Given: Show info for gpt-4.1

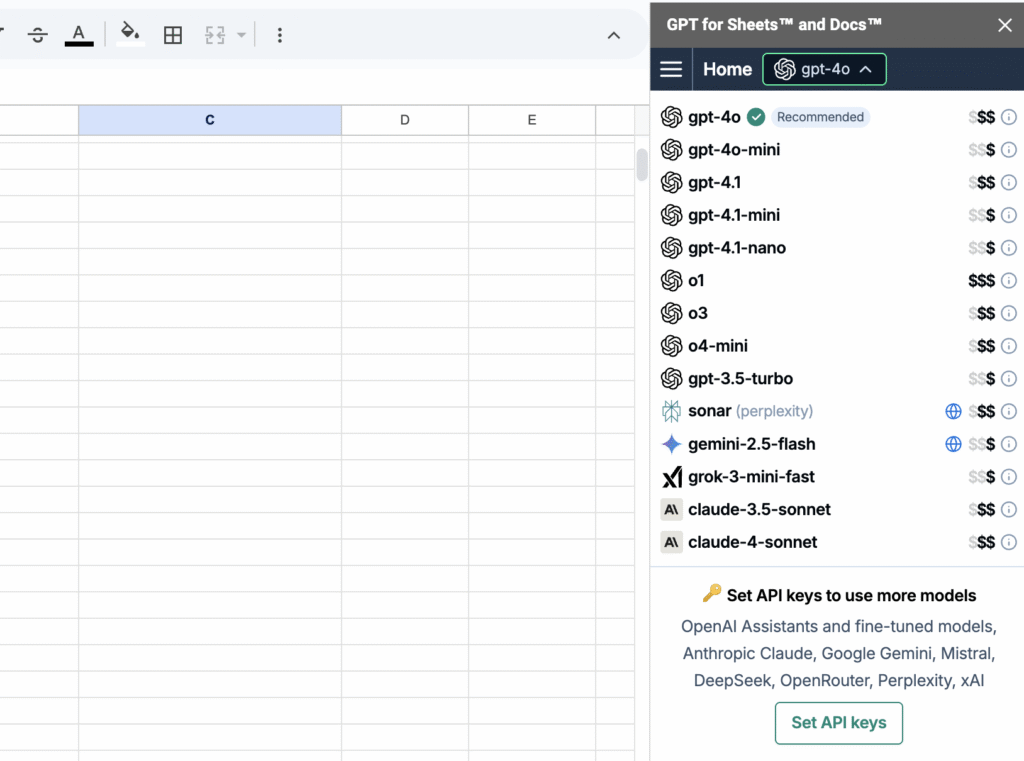Looking at the screenshot, I should click(1008, 182).
